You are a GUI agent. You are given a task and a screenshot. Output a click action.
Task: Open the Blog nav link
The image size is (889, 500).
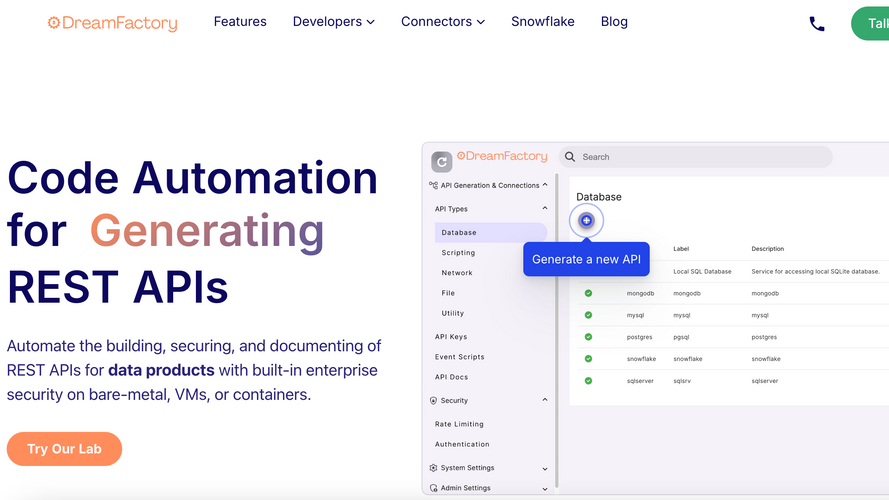point(614,22)
